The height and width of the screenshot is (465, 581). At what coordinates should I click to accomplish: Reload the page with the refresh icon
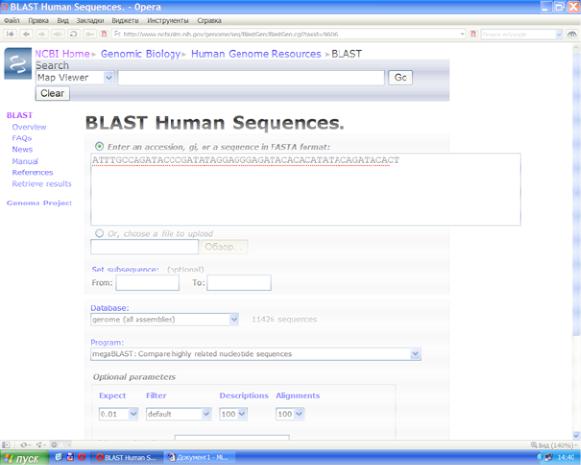pos(73,34)
